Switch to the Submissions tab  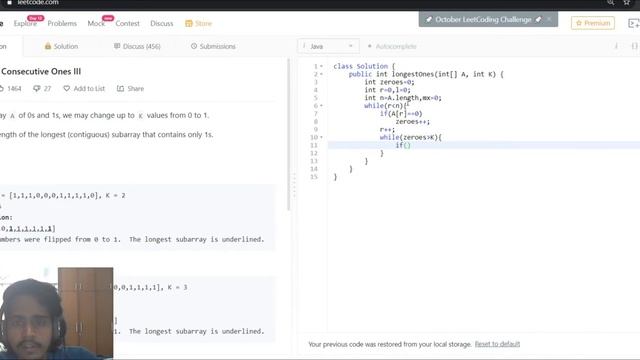pyautogui.click(x=213, y=47)
